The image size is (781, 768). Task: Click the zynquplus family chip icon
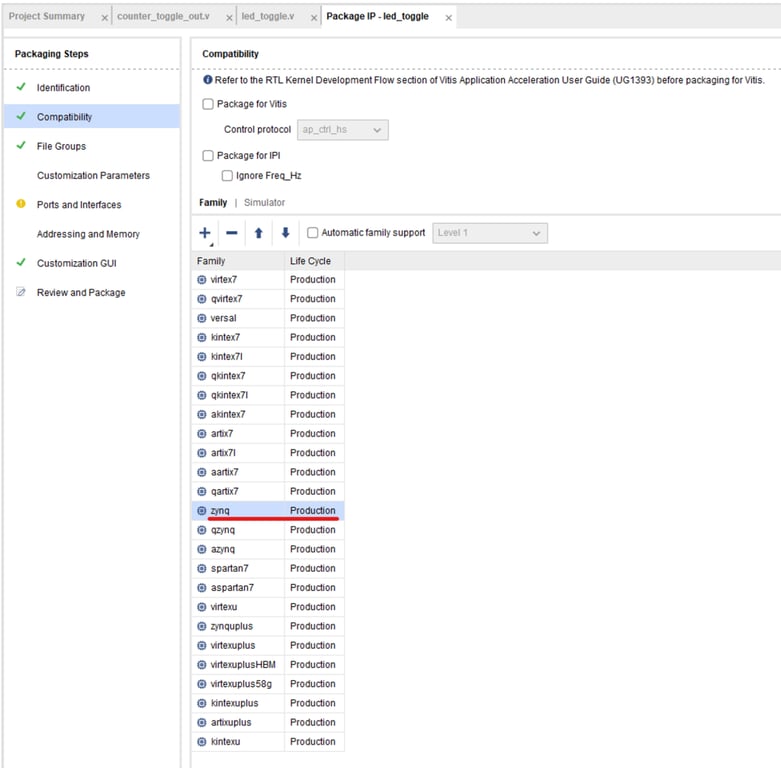(x=202, y=627)
